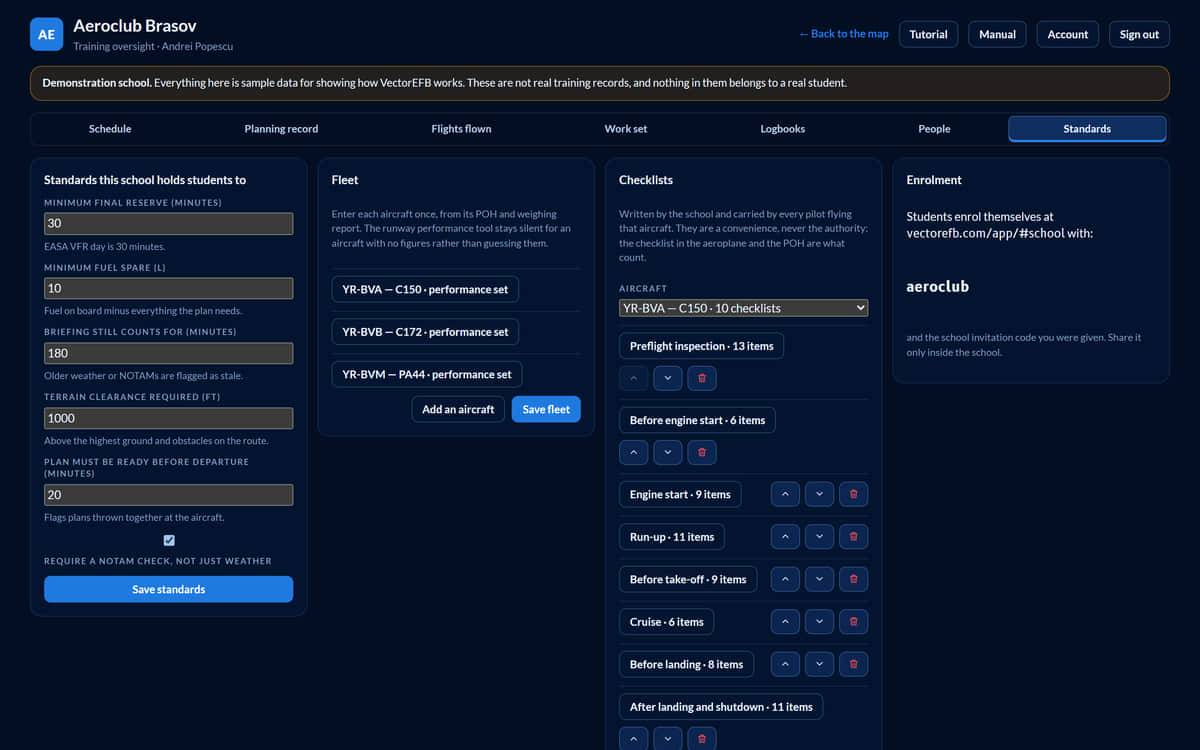
Task: Edit the Minimum final reserve field
Action: tap(169, 224)
